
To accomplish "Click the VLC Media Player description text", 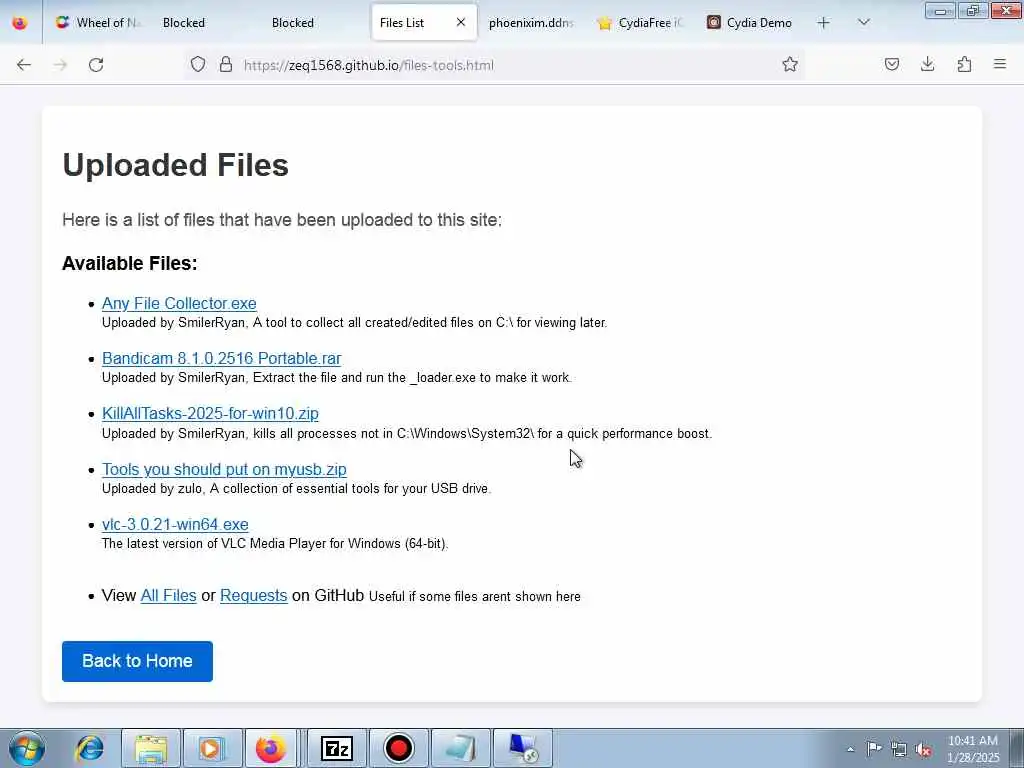I will click(x=275, y=543).
